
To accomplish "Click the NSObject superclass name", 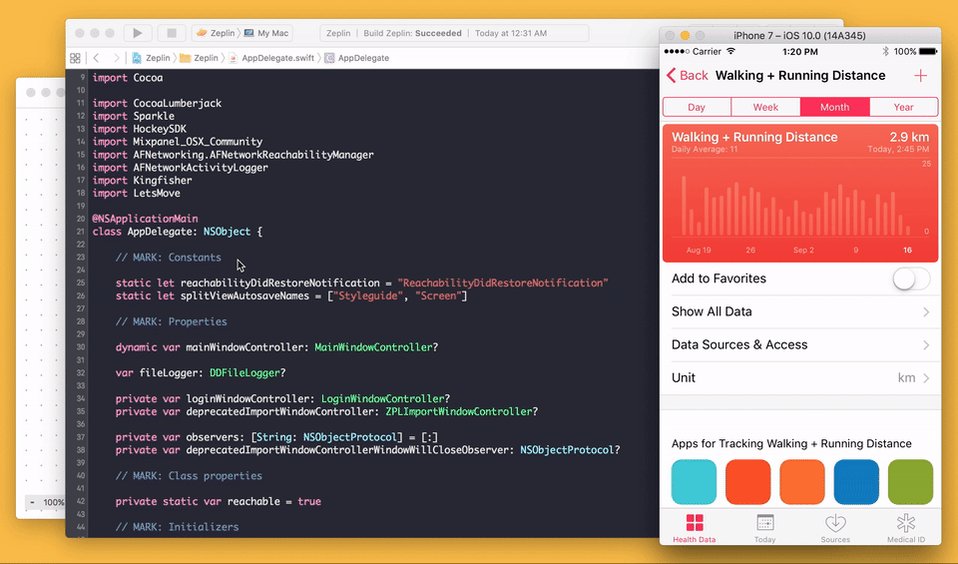I will 227,232.
